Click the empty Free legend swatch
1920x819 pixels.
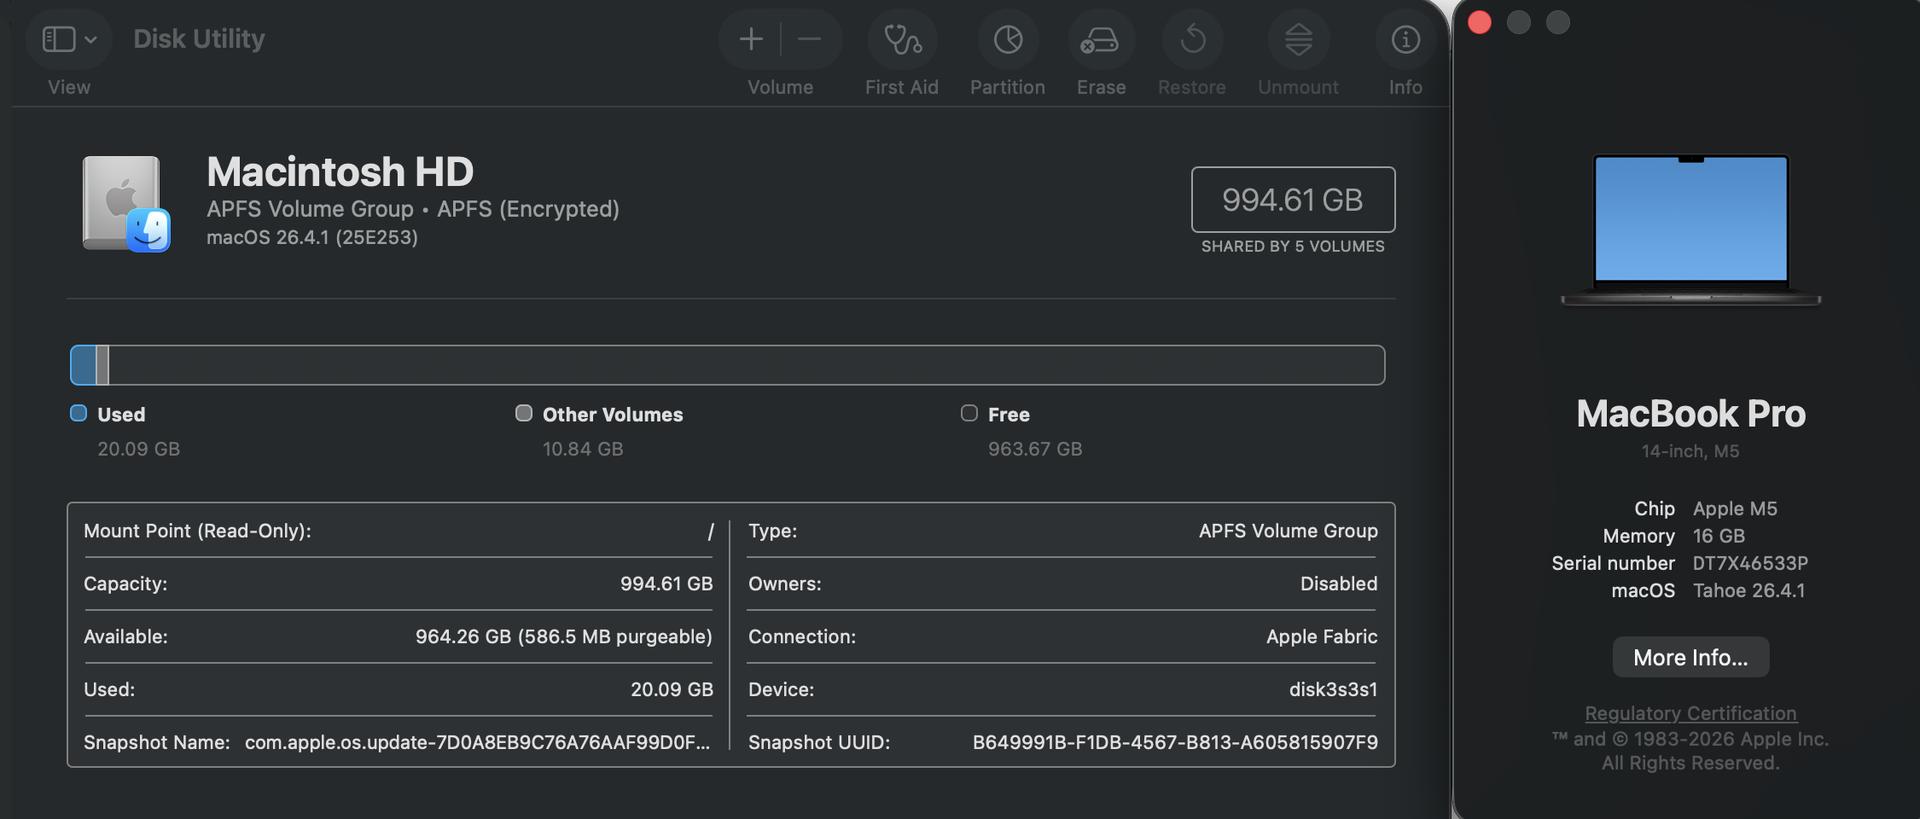(969, 413)
